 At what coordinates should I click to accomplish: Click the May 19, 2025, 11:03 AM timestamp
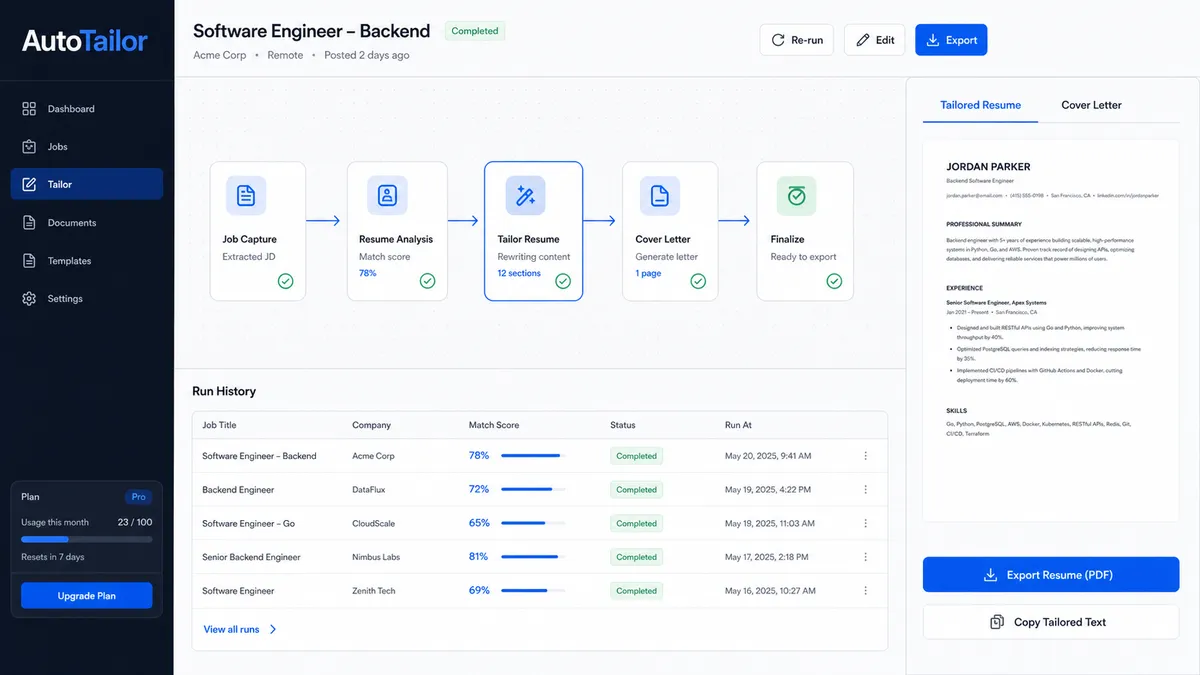(x=770, y=524)
